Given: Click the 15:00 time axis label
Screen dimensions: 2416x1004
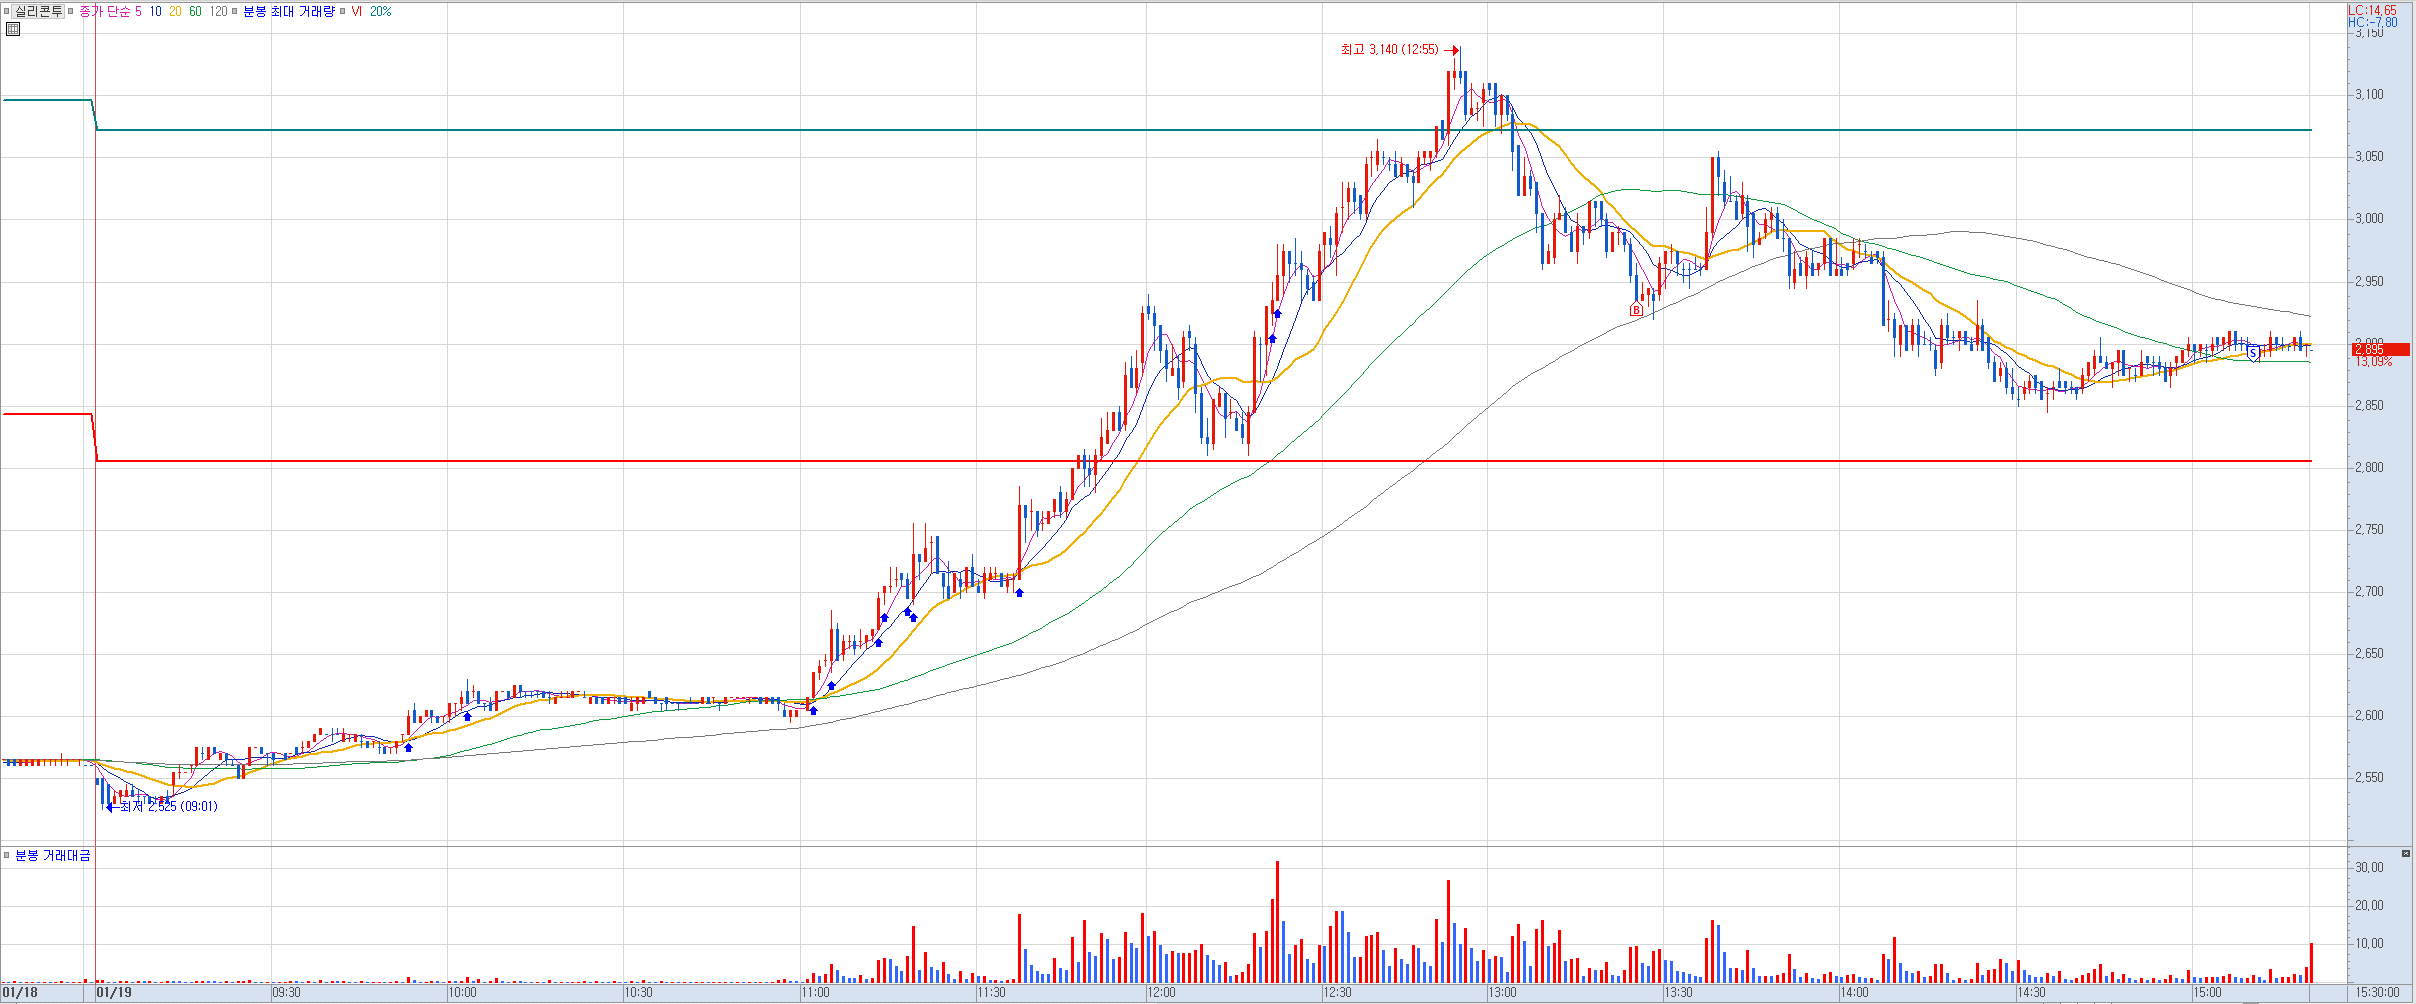Looking at the screenshot, I should (x=2207, y=993).
